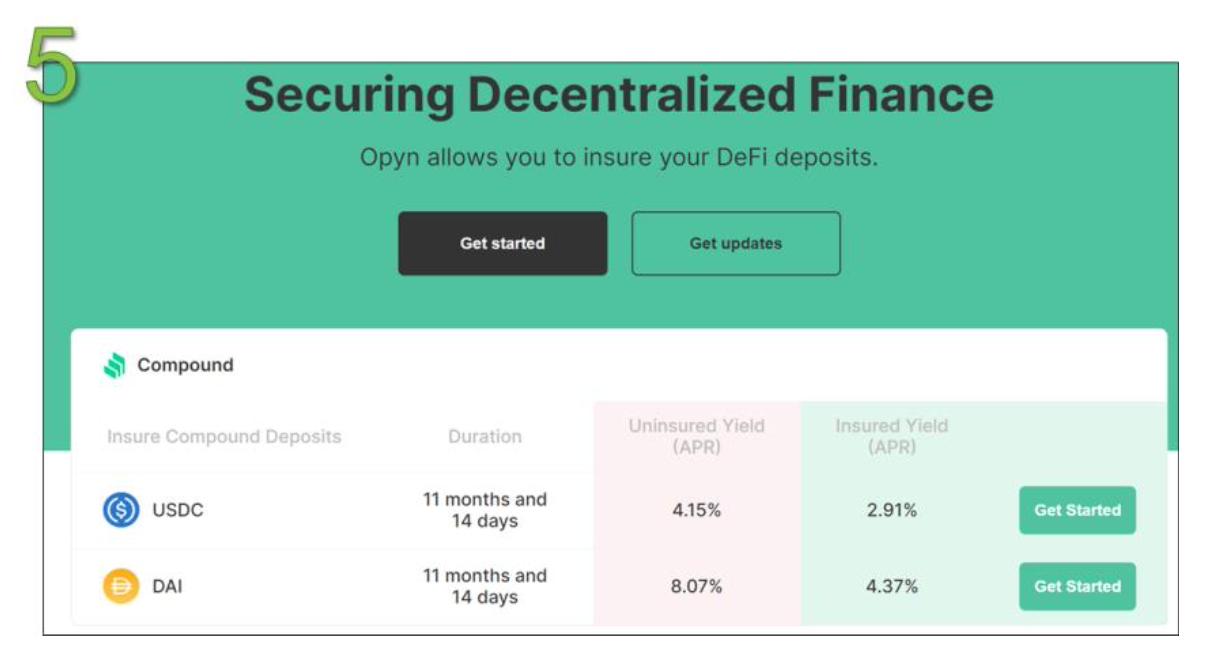Click Get Started in the DAI row

tap(1077, 586)
